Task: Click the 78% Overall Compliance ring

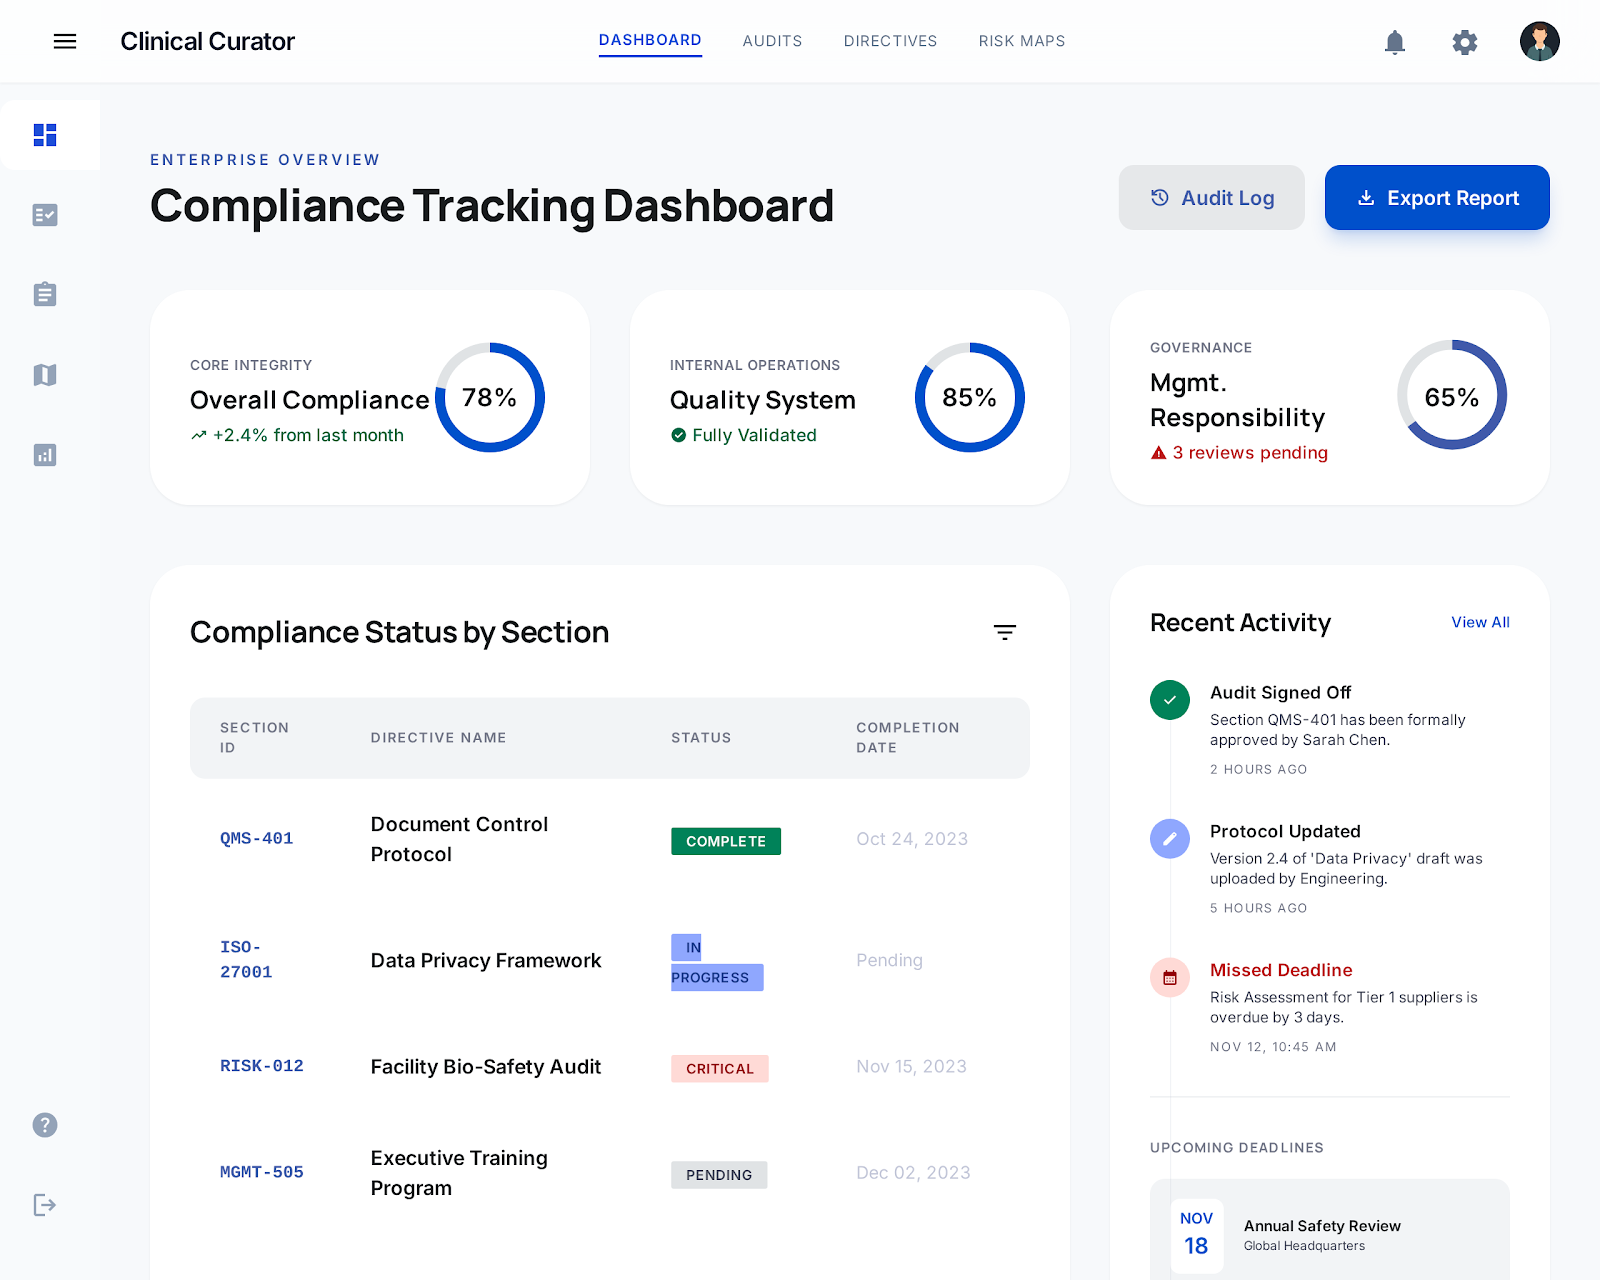Action: [490, 397]
